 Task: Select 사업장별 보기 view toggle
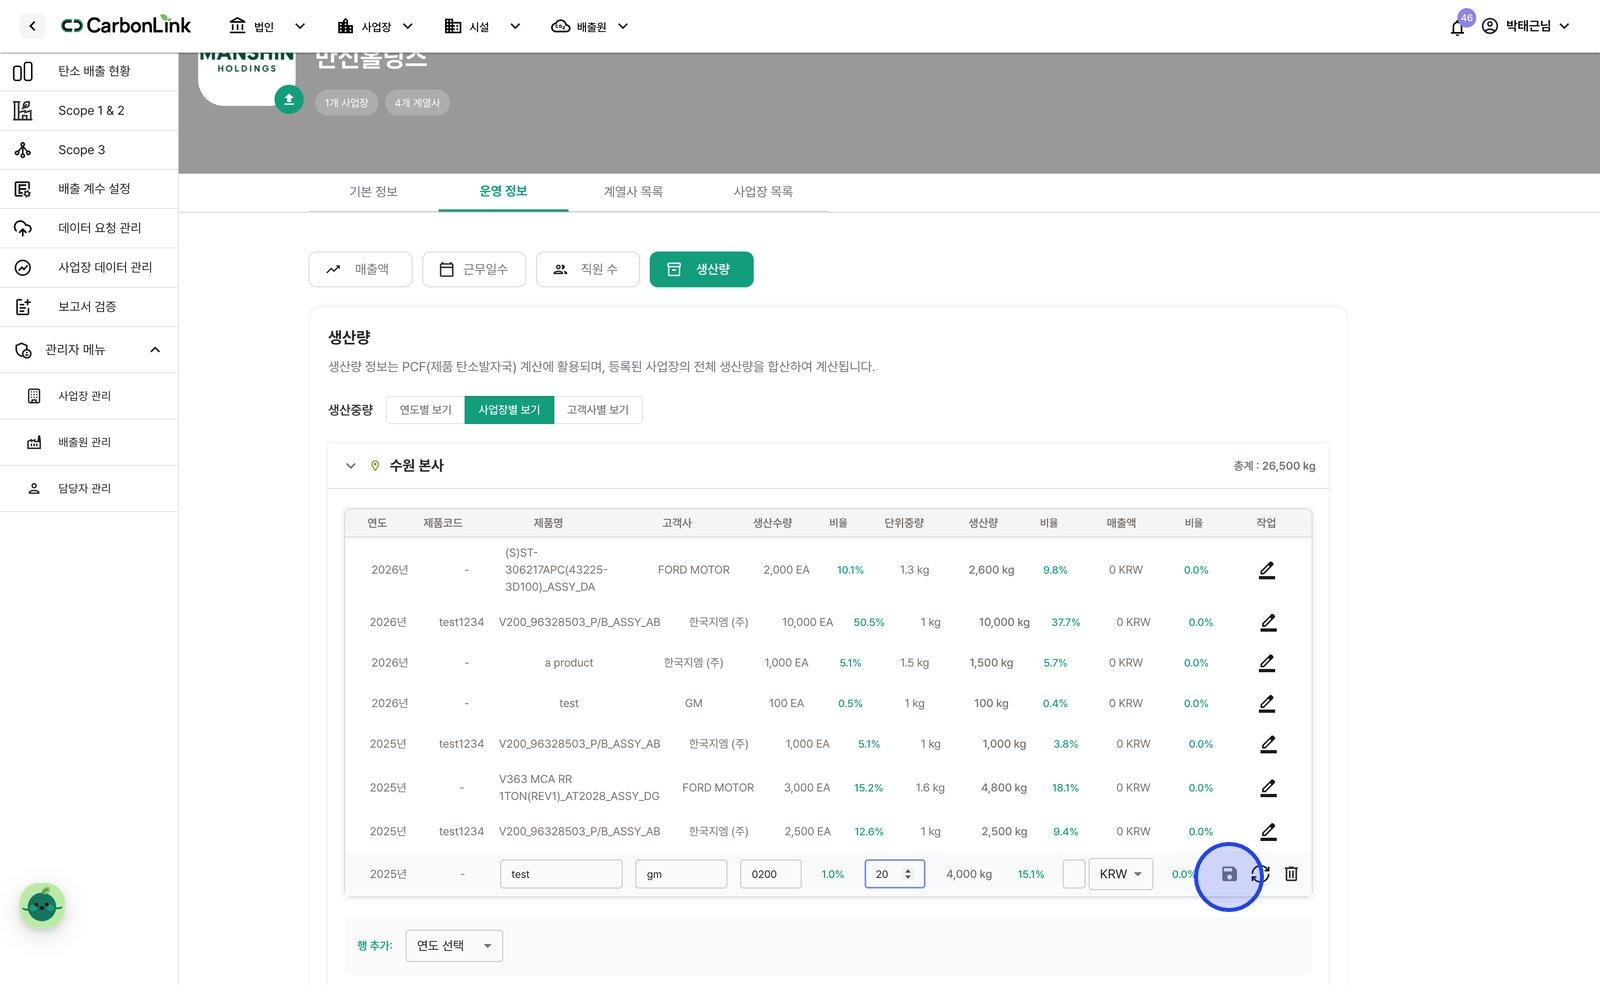tap(509, 410)
